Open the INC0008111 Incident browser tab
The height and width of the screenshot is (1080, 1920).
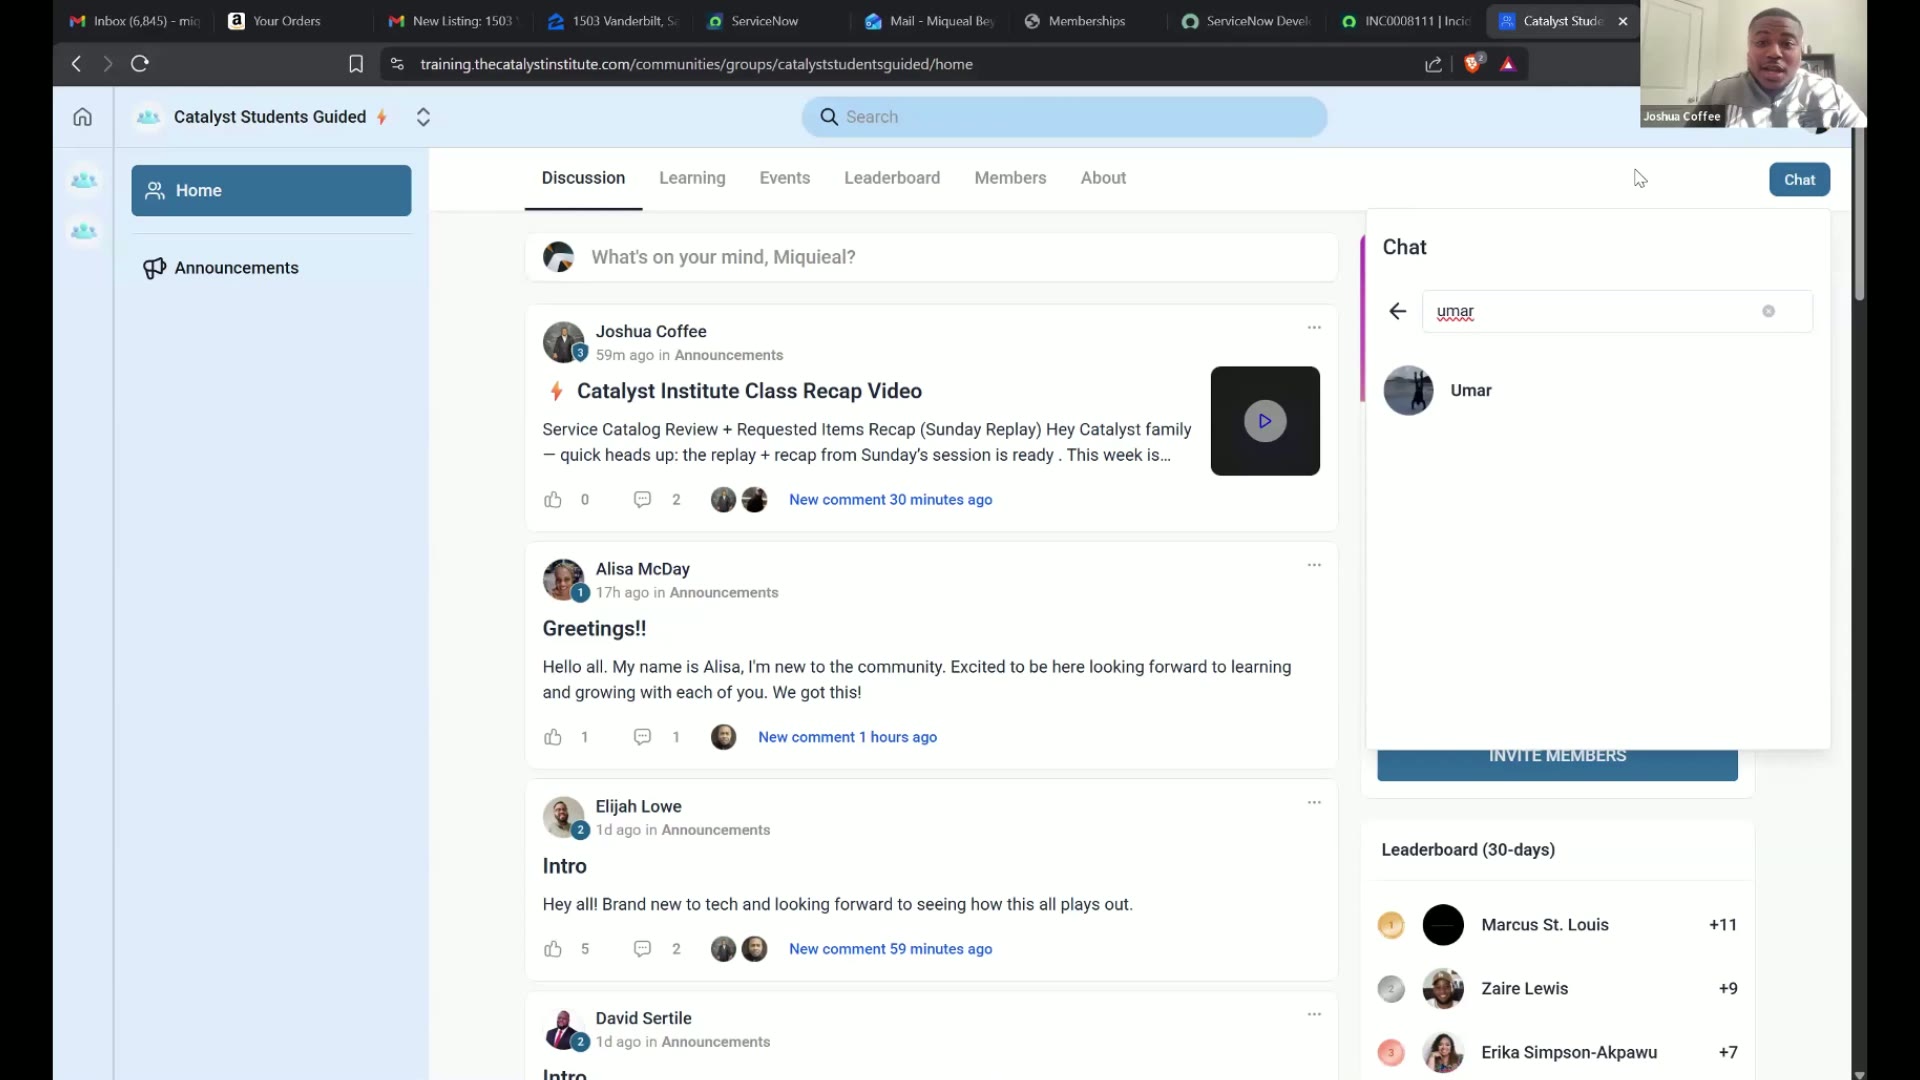click(1407, 21)
